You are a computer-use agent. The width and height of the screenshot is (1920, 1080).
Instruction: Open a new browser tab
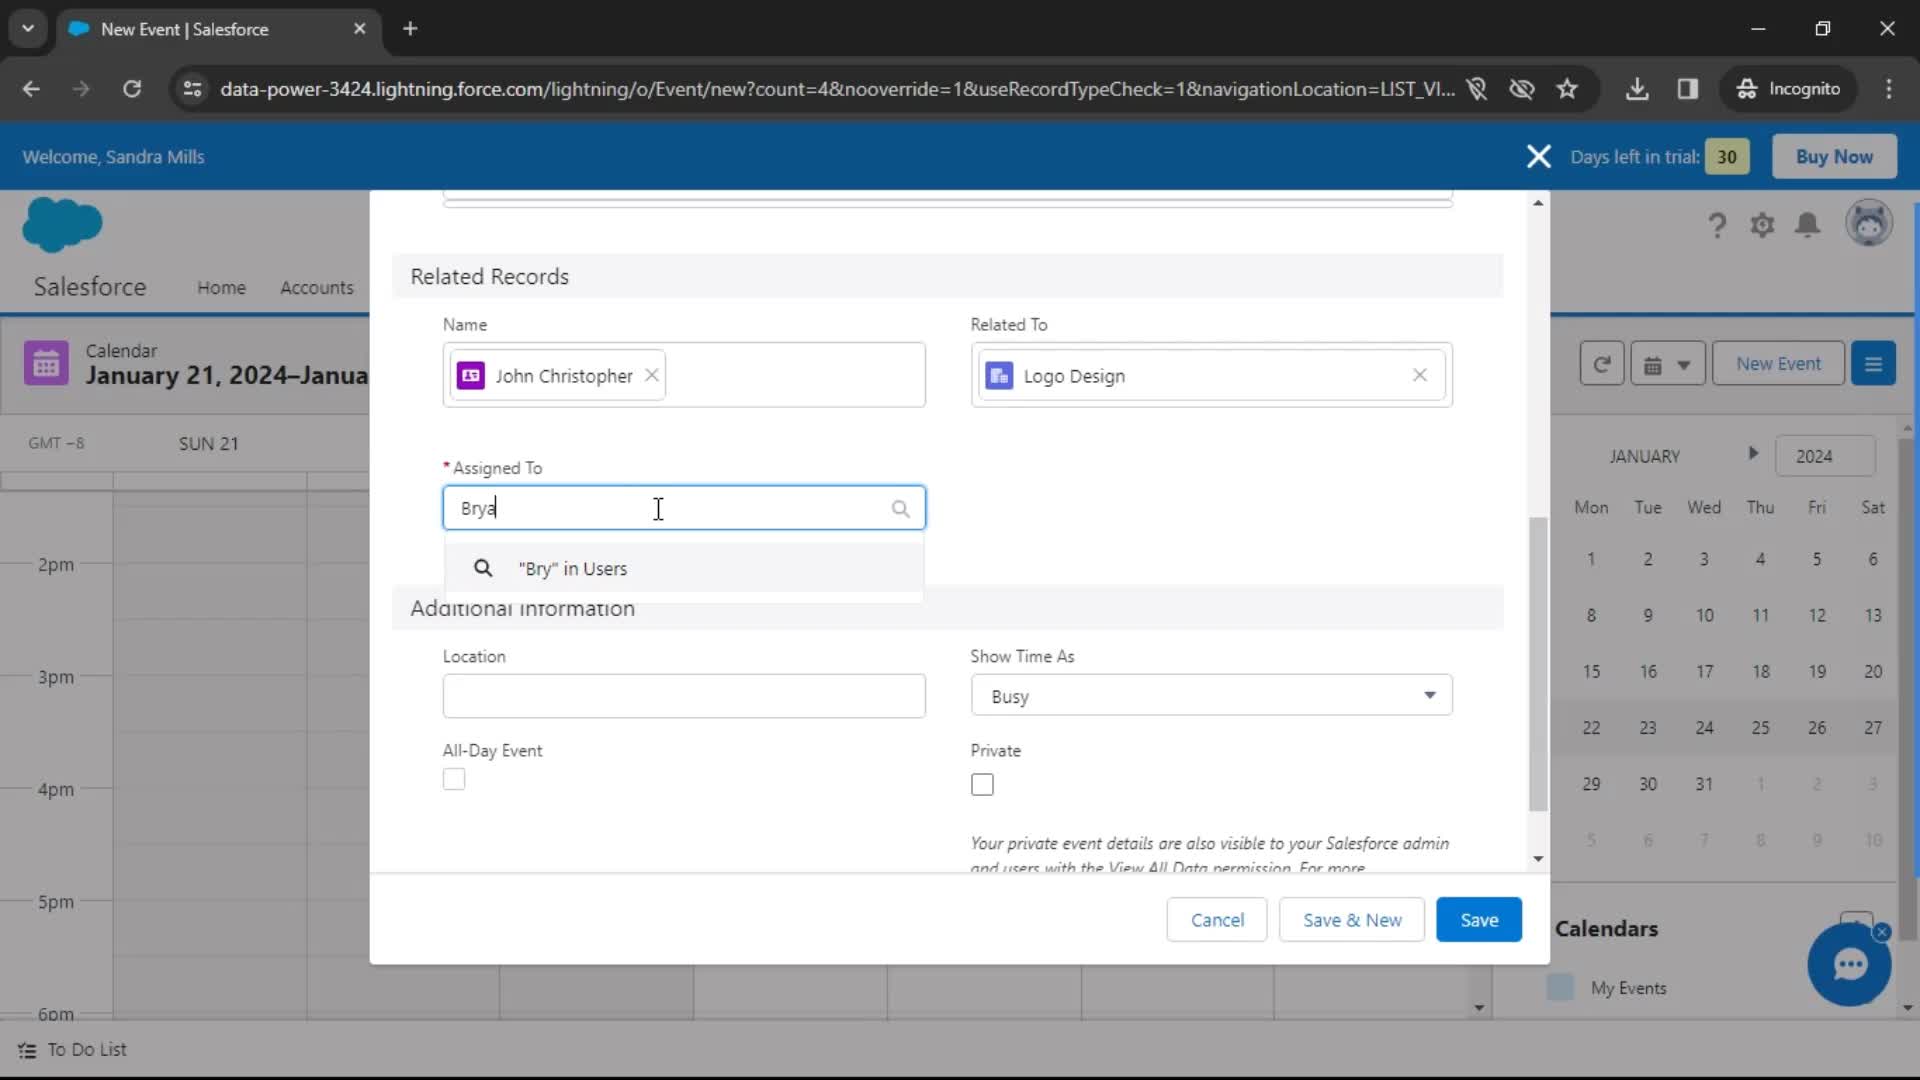pyautogui.click(x=410, y=29)
